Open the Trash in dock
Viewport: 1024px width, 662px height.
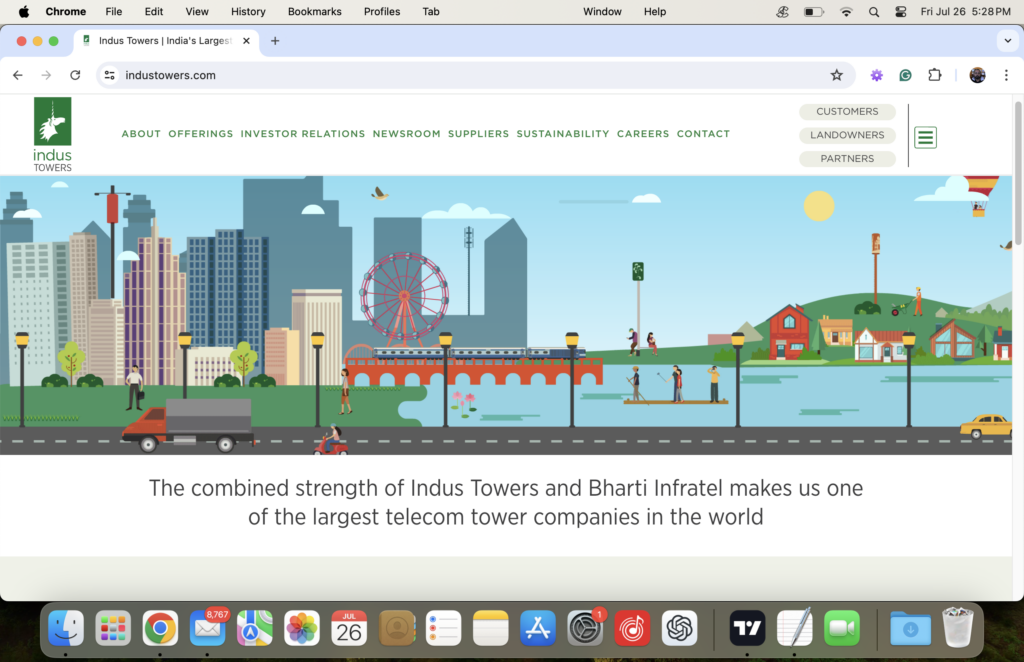pyautogui.click(x=957, y=628)
